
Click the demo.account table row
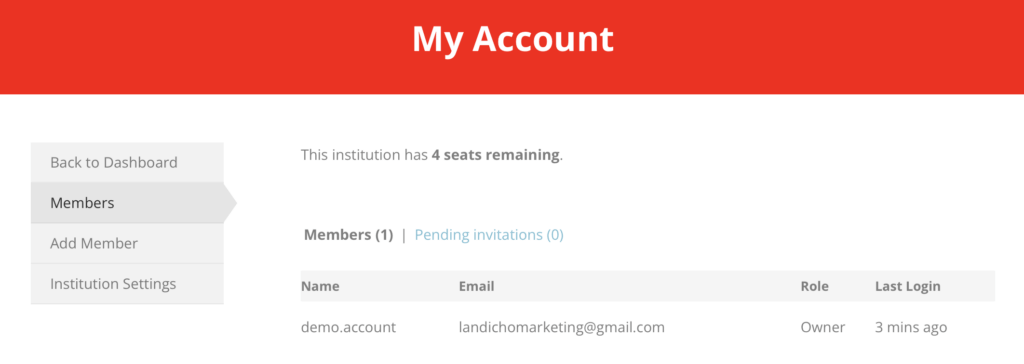coord(648,327)
